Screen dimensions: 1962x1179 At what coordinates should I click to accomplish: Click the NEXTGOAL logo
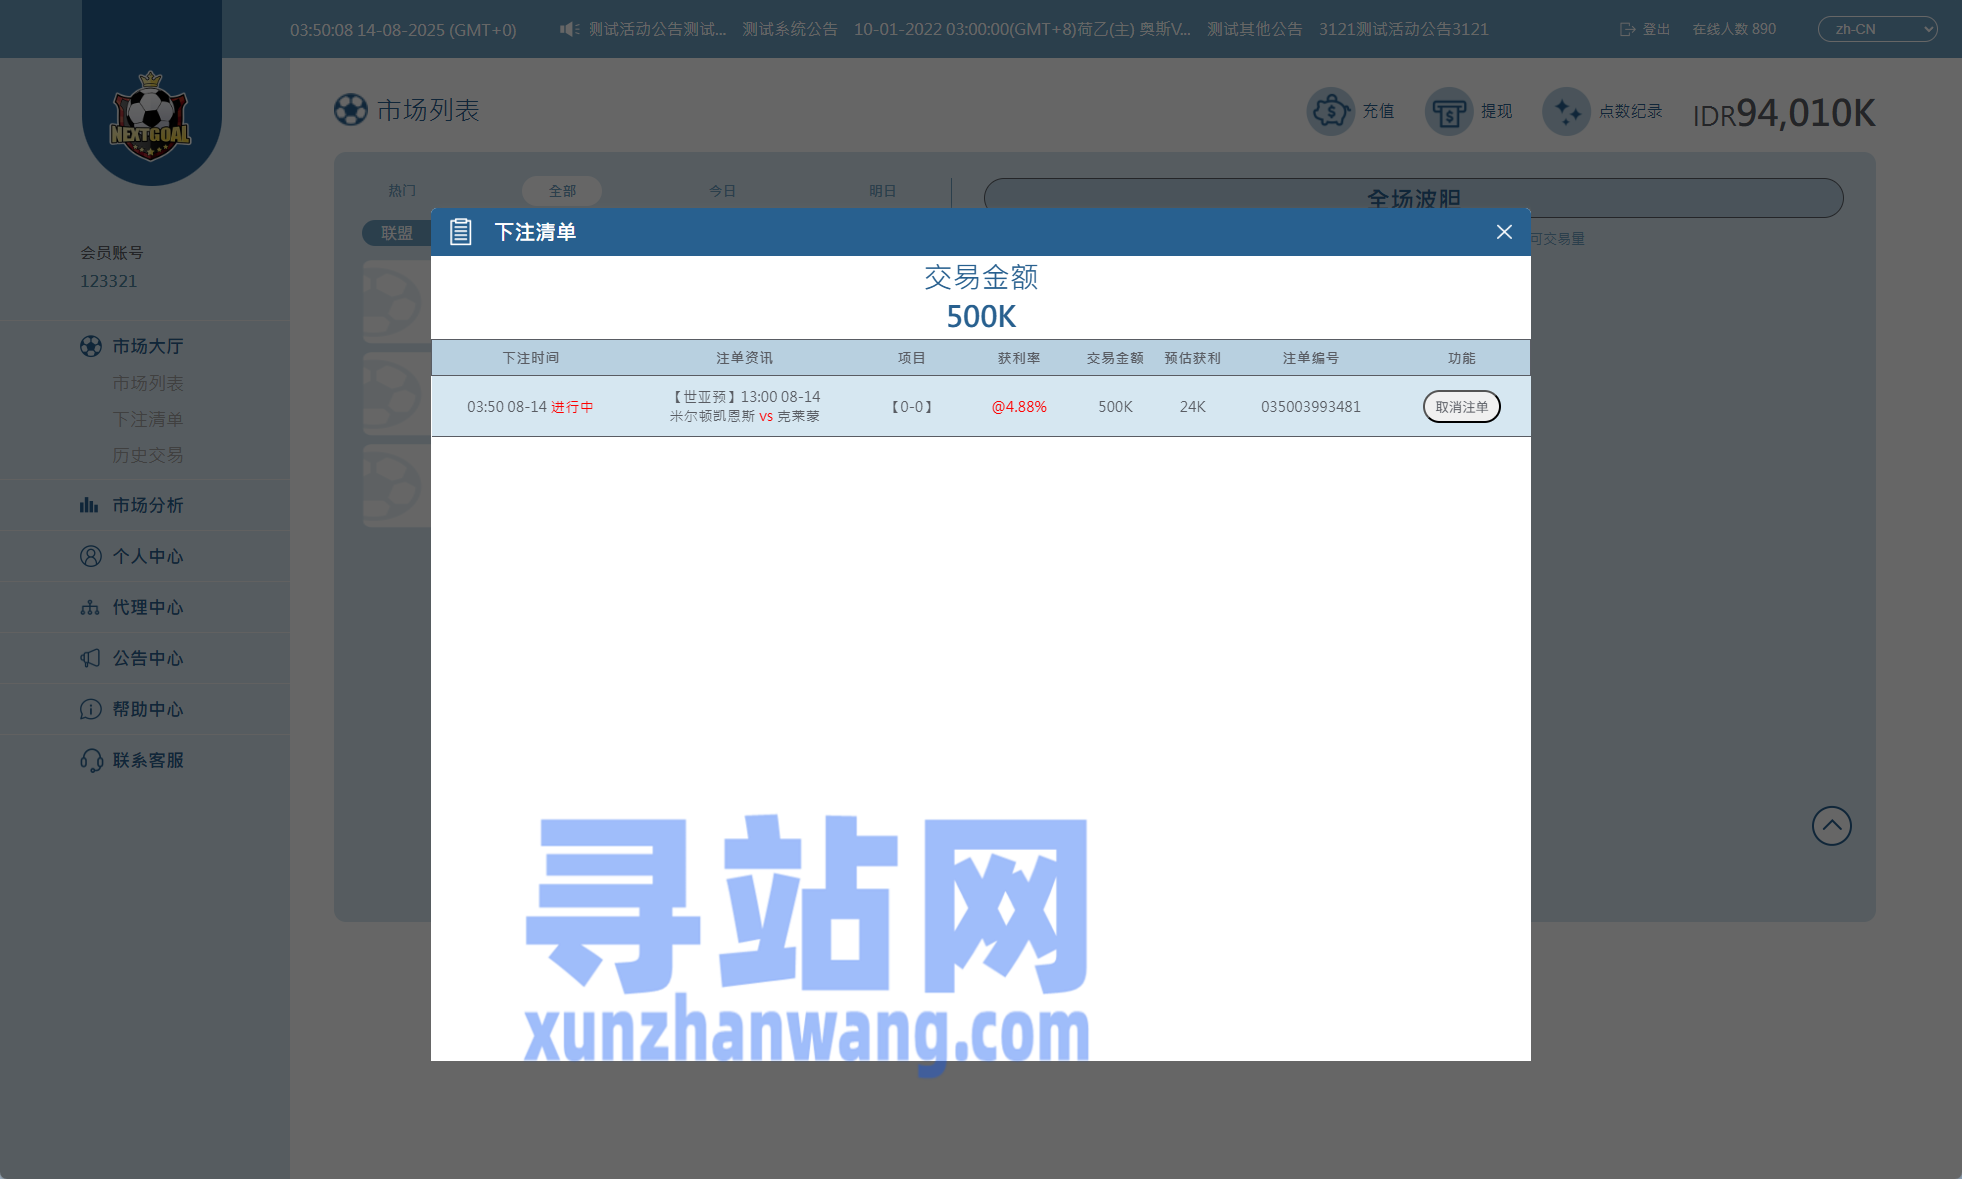coord(150,116)
